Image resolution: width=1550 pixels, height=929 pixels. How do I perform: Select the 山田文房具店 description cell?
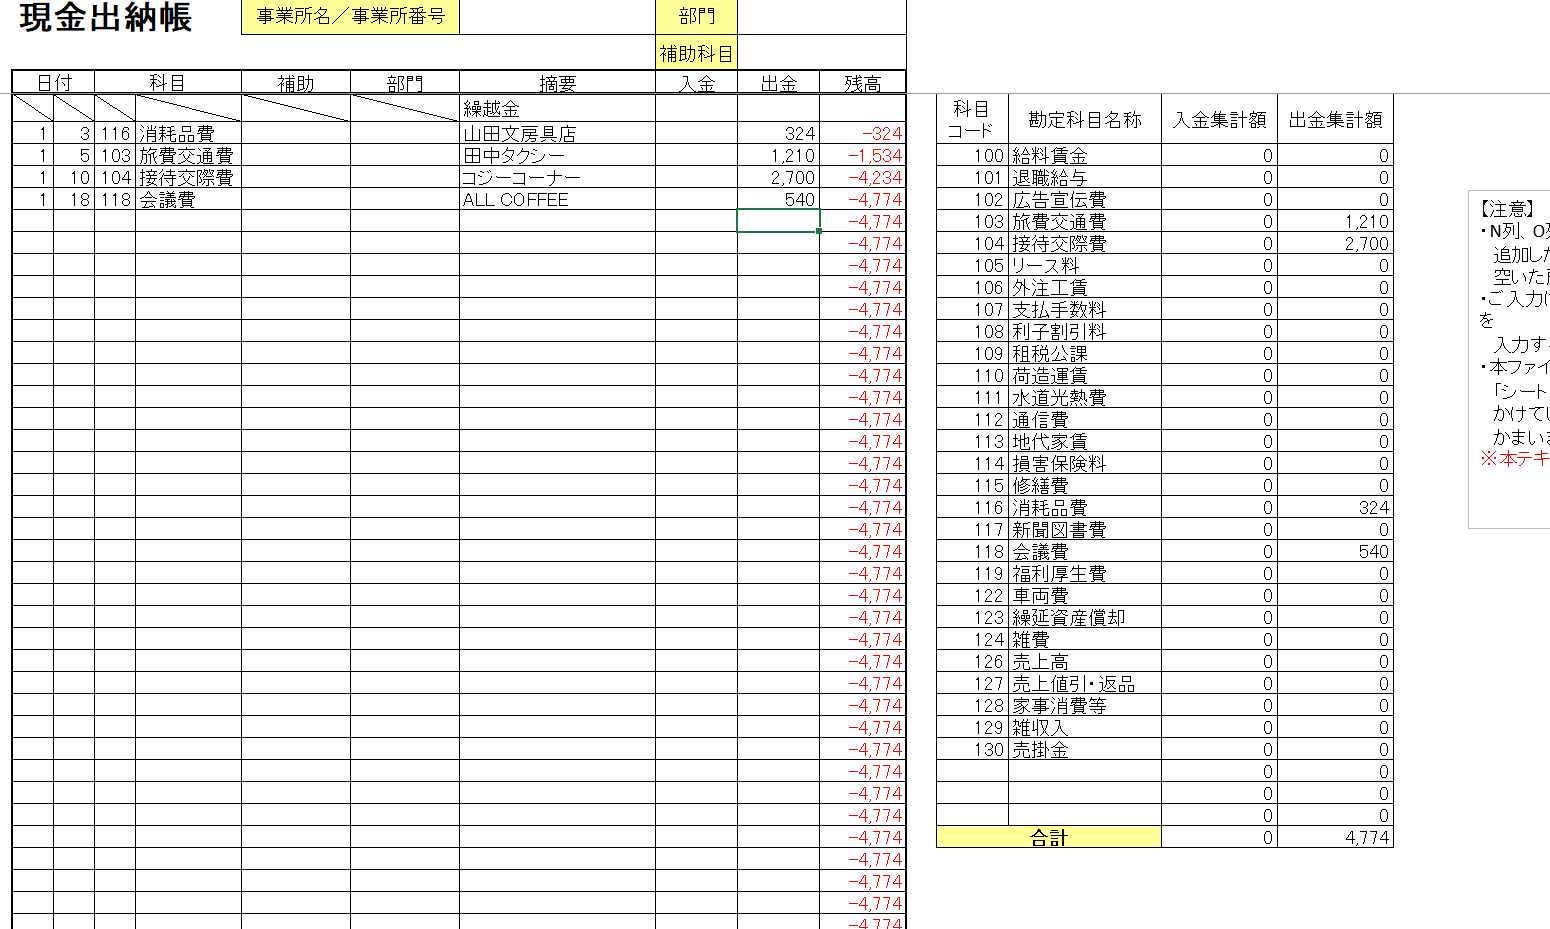pyautogui.click(x=557, y=133)
